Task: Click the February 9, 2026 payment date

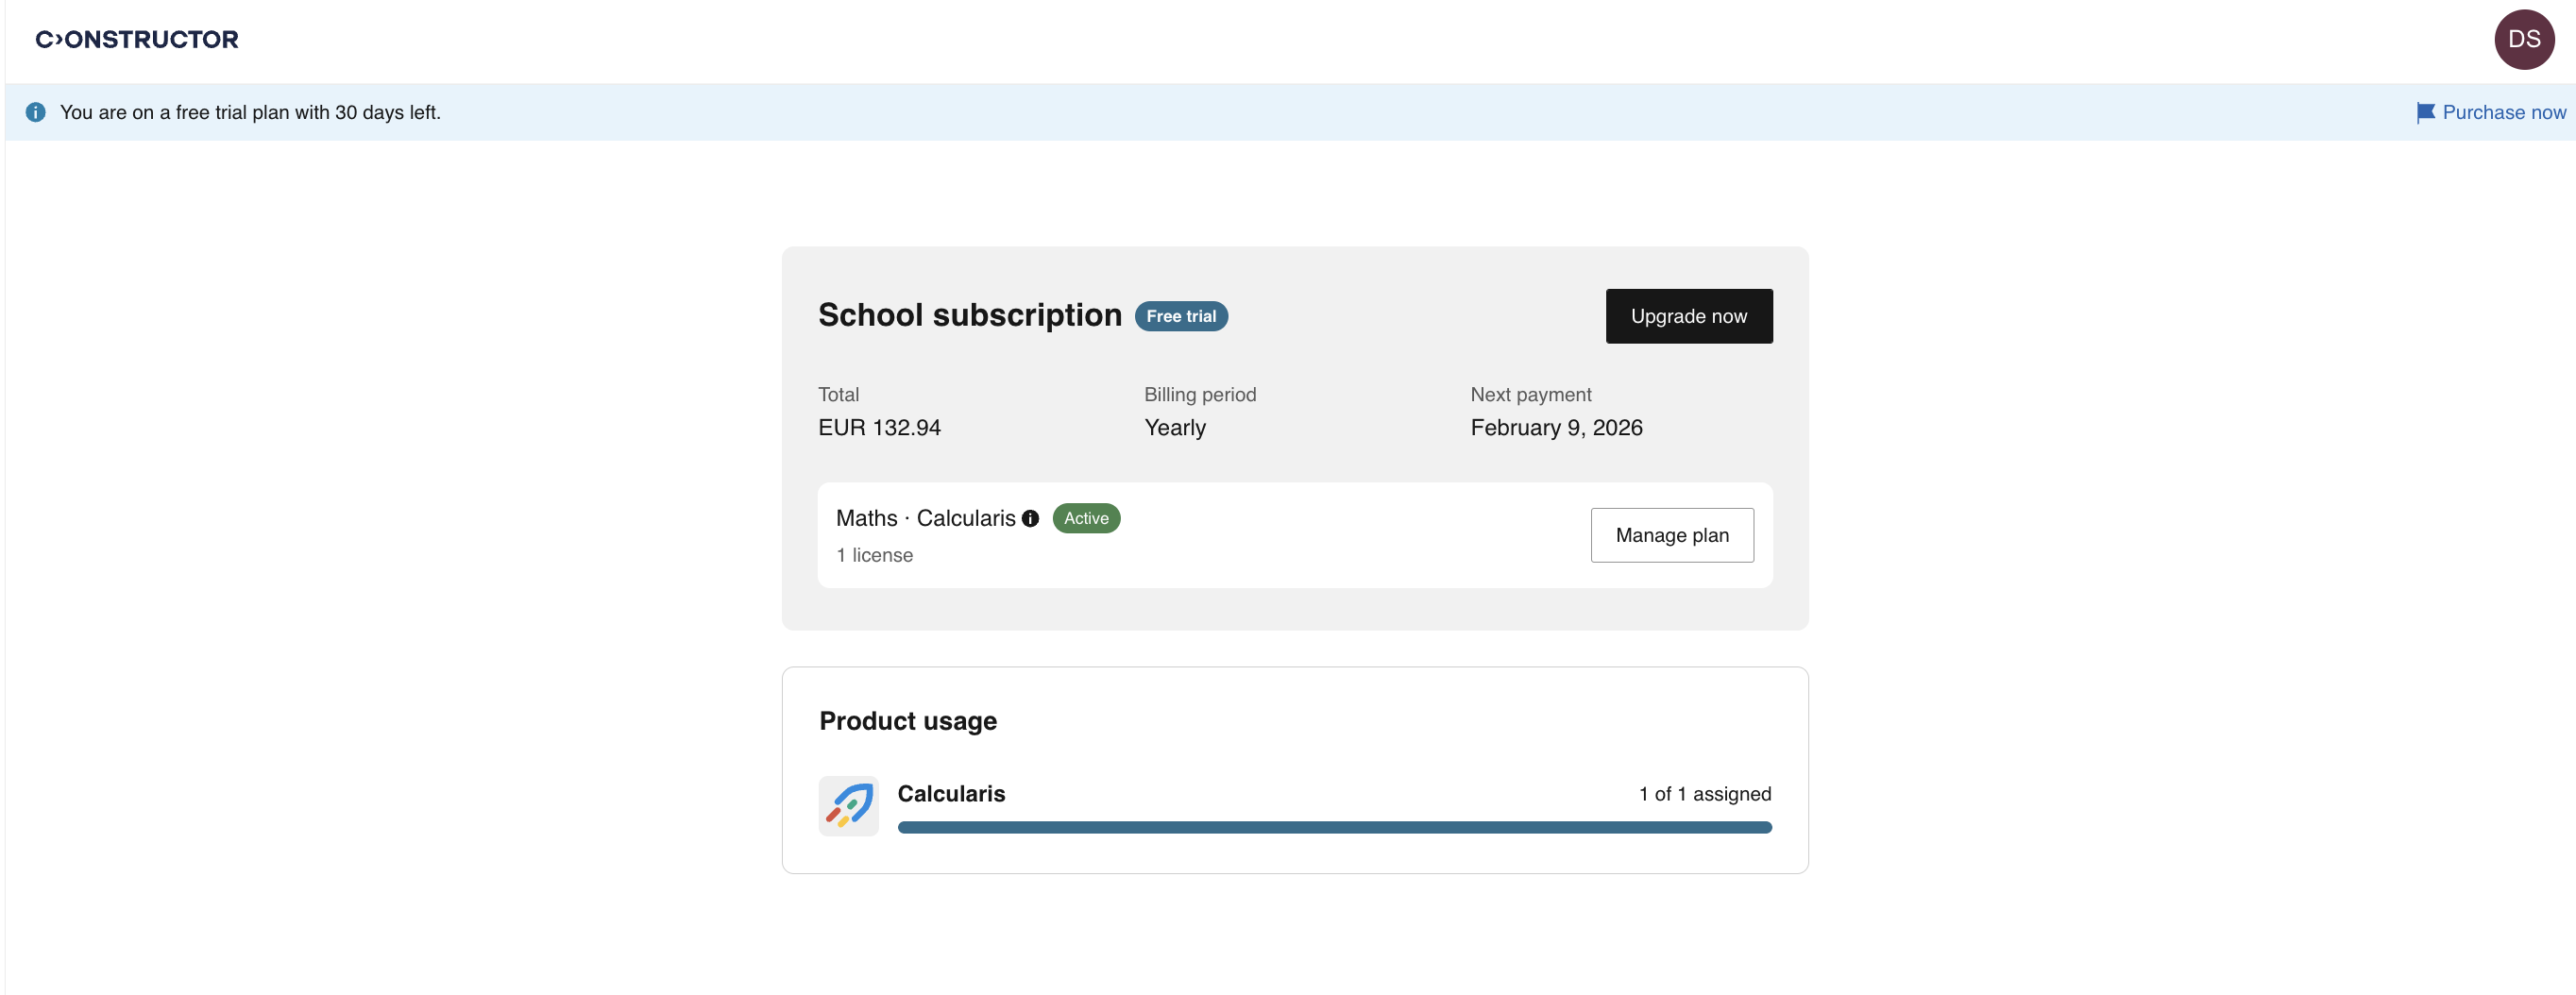Action: tap(1556, 427)
